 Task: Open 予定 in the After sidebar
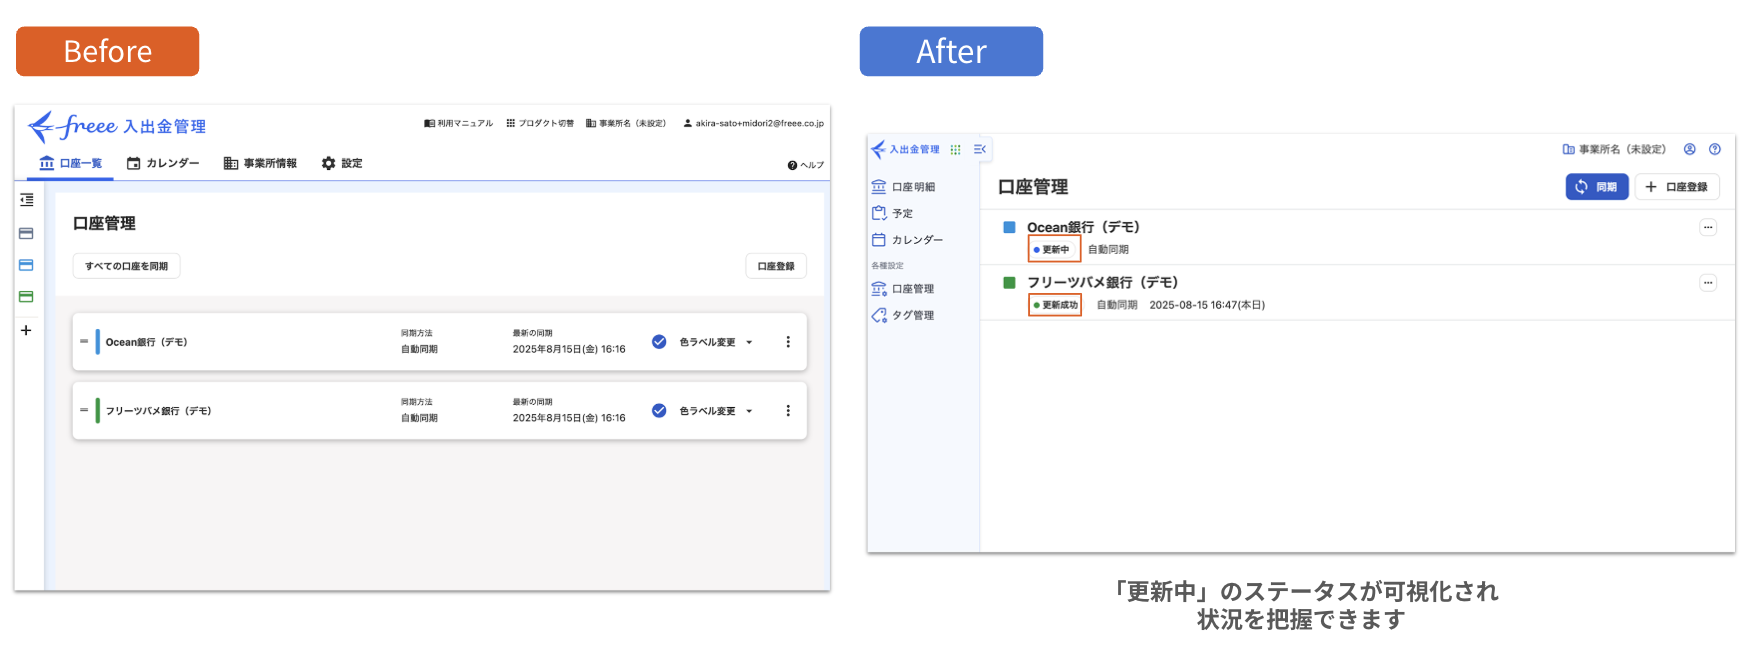pyautogui.click(x=892, y=213)
